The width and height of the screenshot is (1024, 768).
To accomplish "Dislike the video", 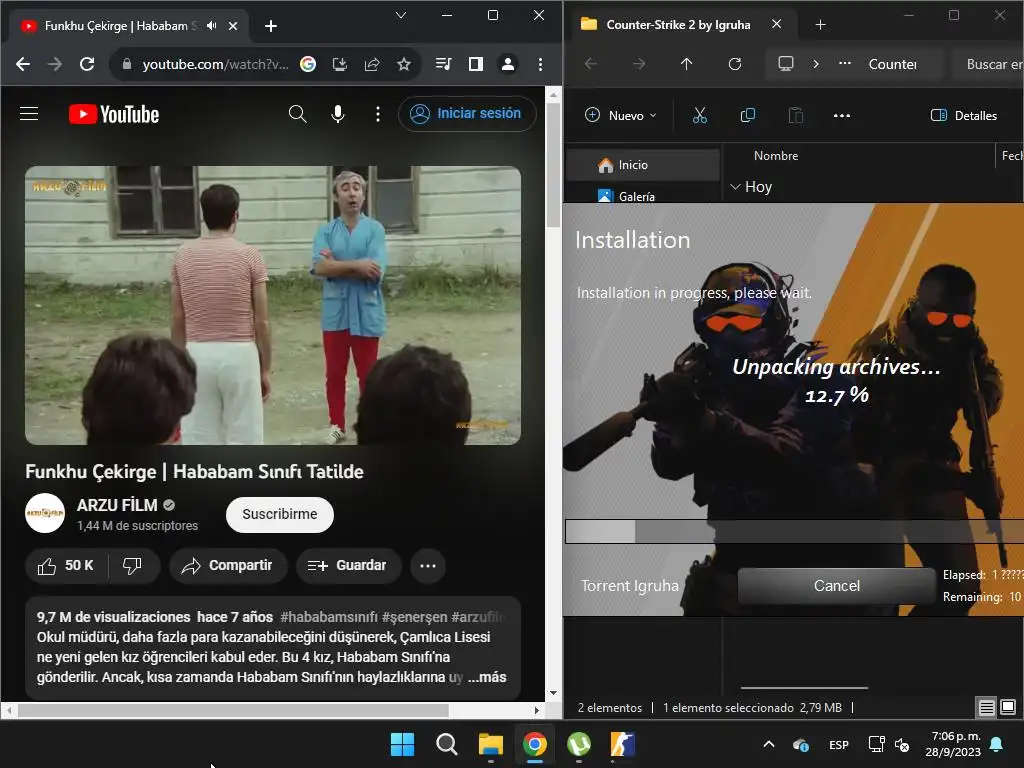I will [133, 566].
